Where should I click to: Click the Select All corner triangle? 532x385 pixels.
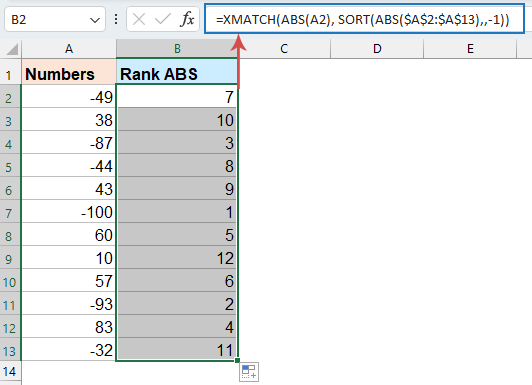(11, 49)
